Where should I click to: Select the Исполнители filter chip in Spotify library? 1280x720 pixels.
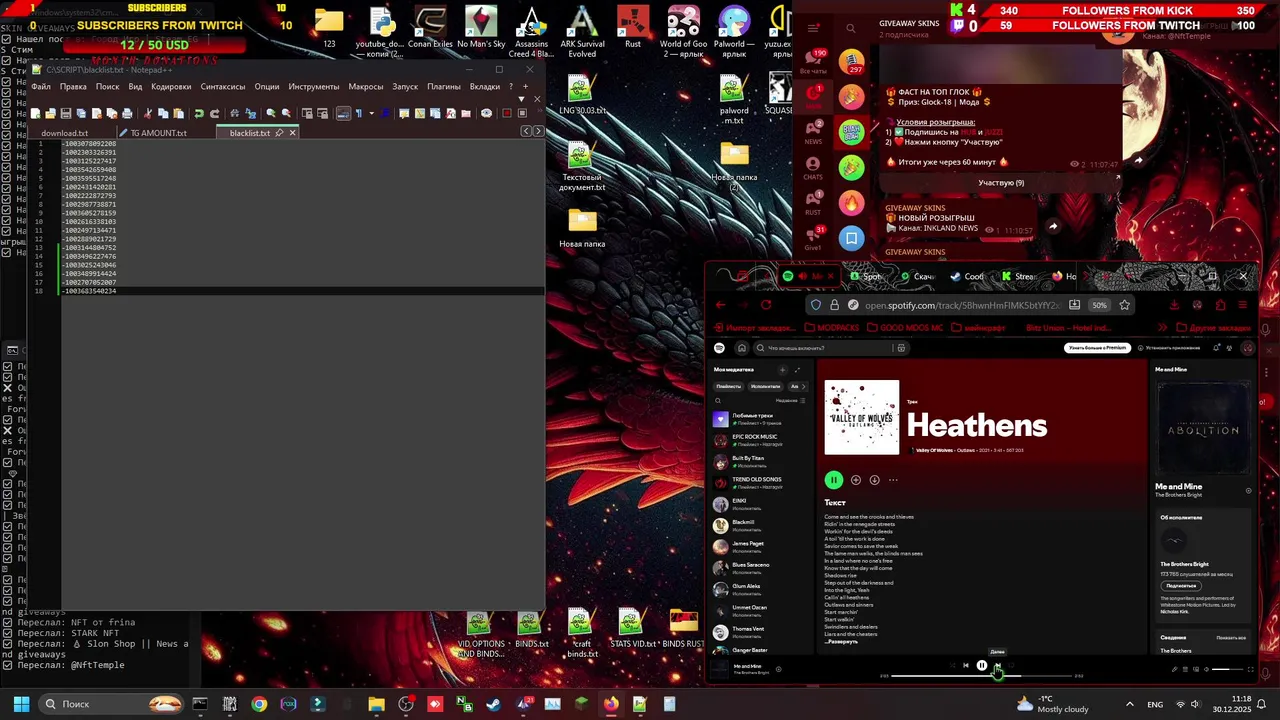click(x=765, y=386)
